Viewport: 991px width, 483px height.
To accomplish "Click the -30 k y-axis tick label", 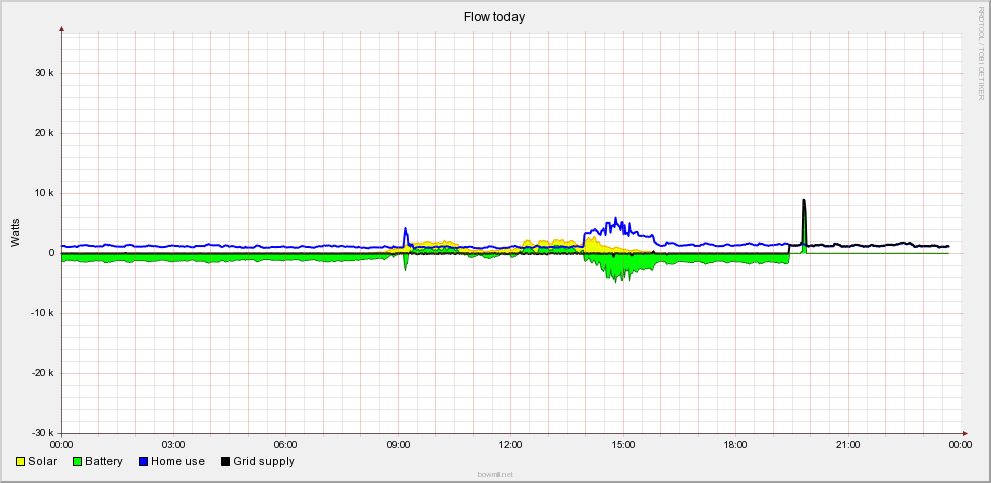I will (x=40, y=433).
